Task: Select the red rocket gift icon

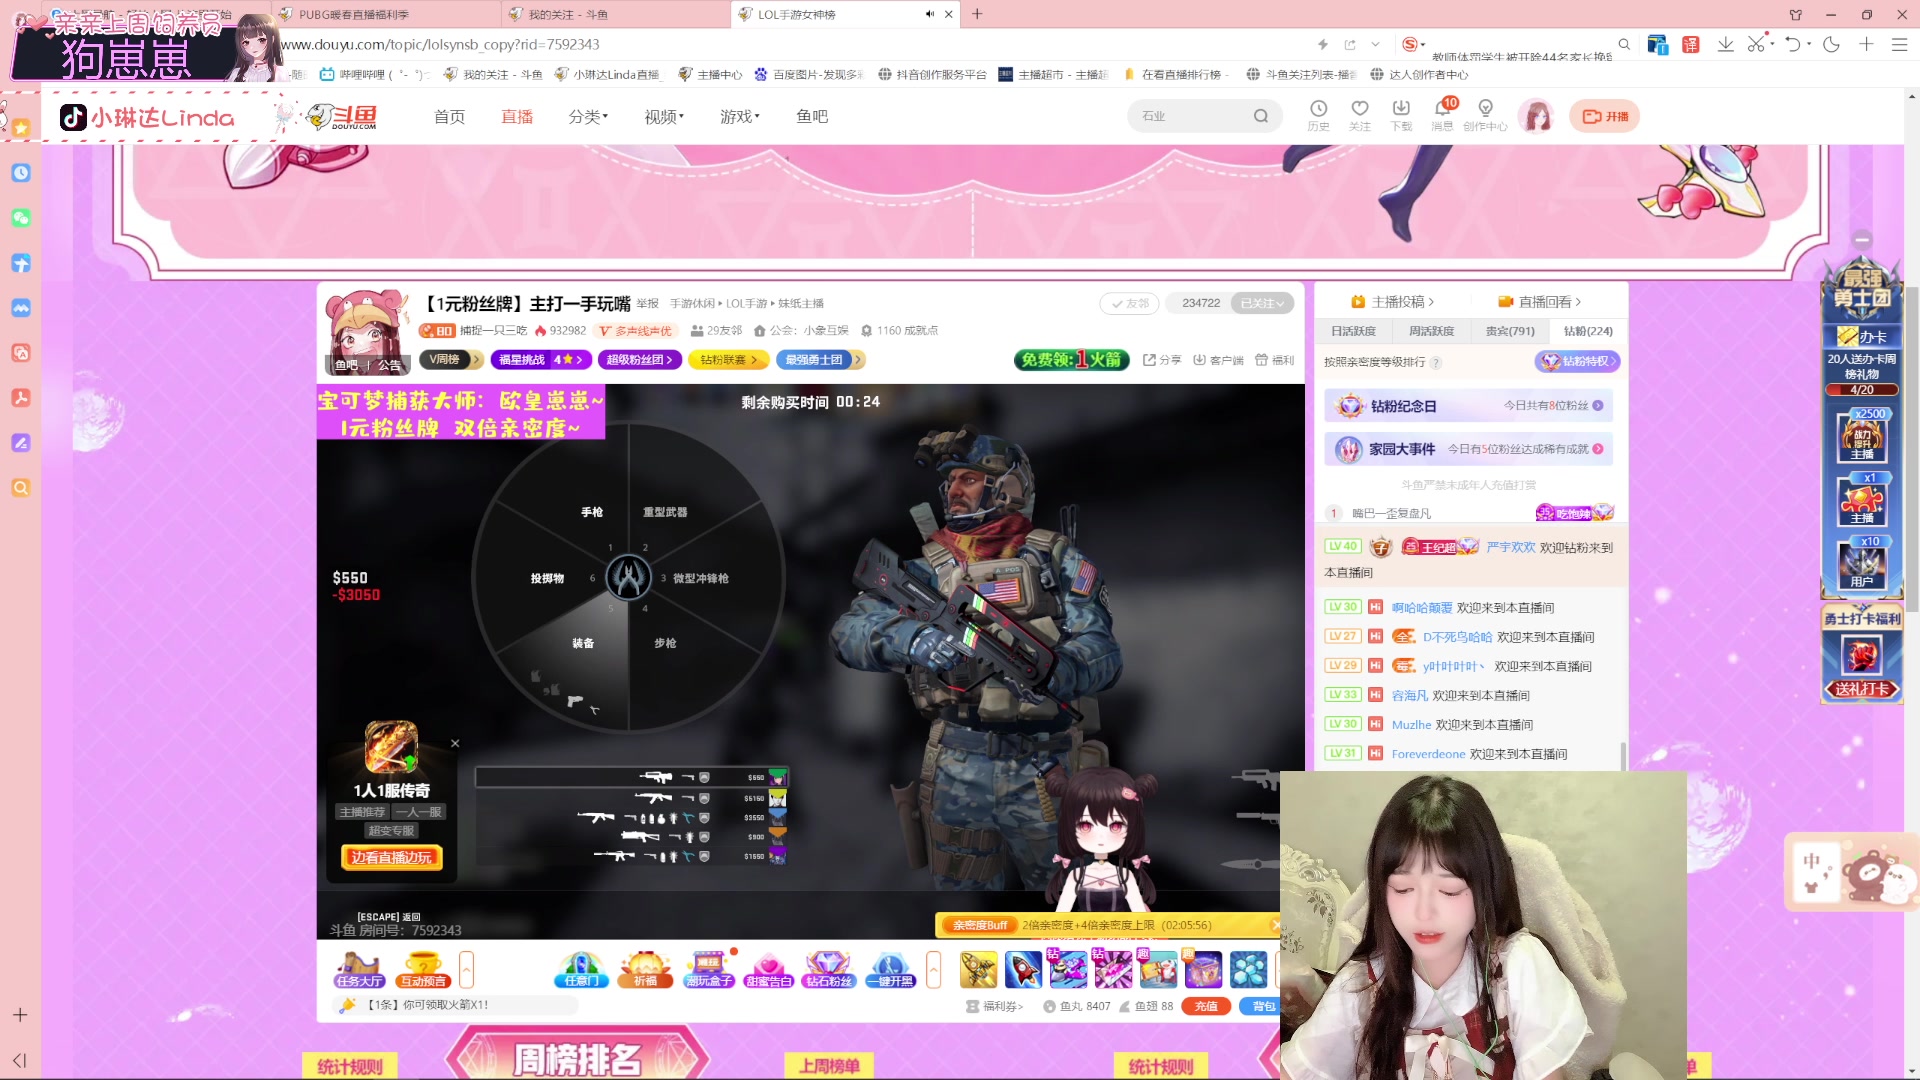Action: click(x=1023, y=969)
